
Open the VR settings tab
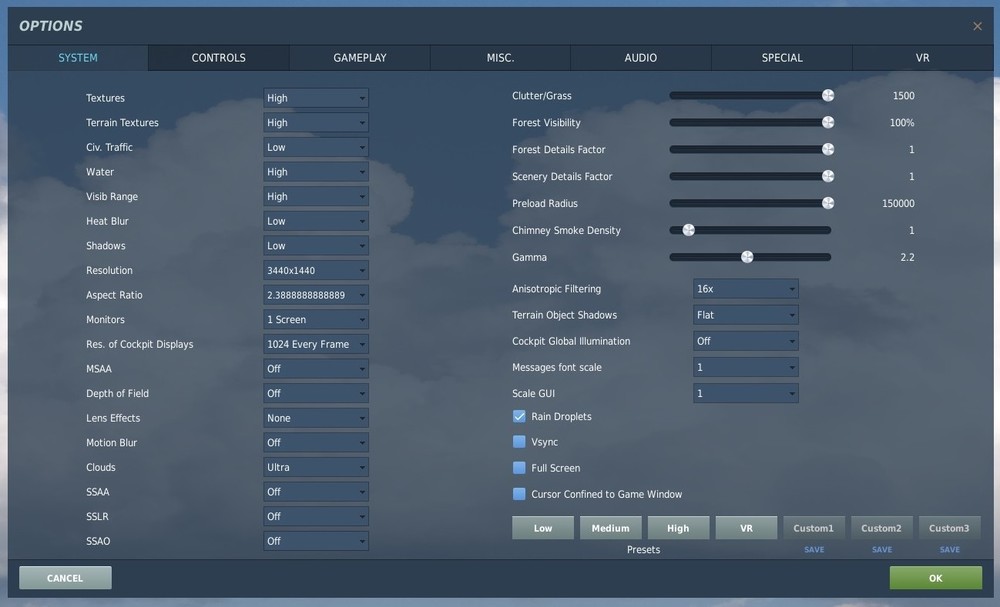coord(921,57)
